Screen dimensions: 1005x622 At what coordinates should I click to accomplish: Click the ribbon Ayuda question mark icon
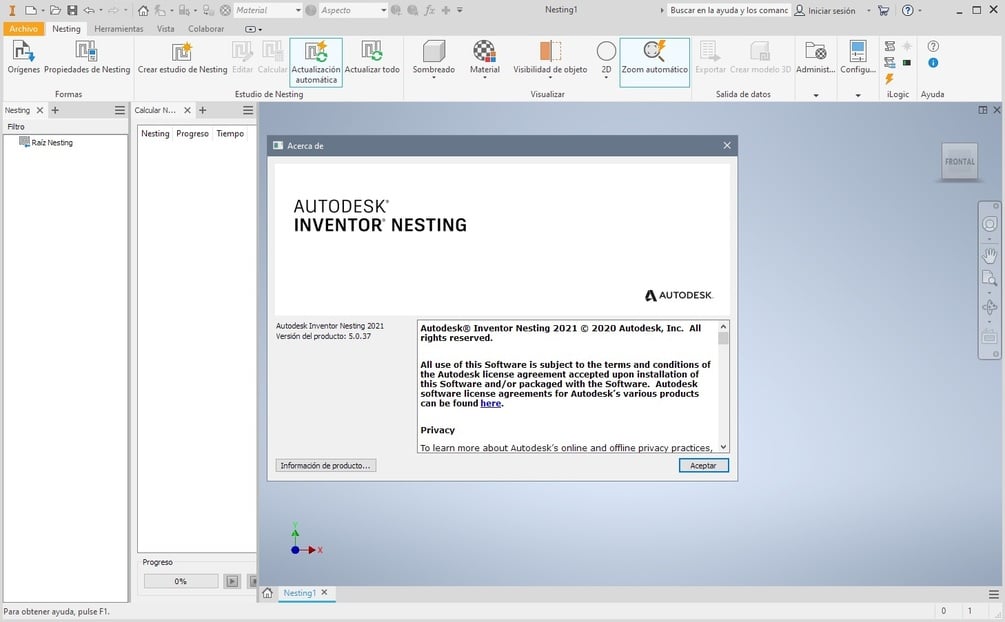(x=933, y=46)
